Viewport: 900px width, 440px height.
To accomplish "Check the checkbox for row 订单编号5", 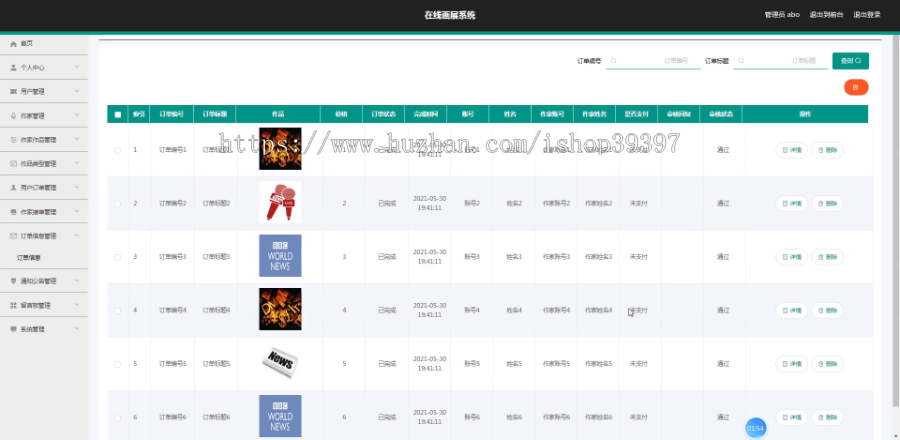I will (x=118, y=364).
